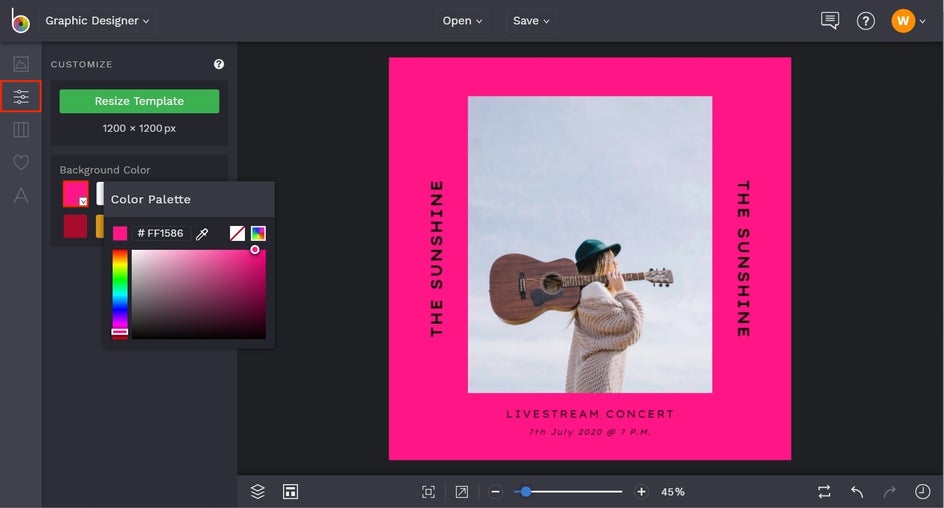This screenshot has width=944, height=508.
Task: Click the saturation brightness gradient picker
Action: pos(199,294)
